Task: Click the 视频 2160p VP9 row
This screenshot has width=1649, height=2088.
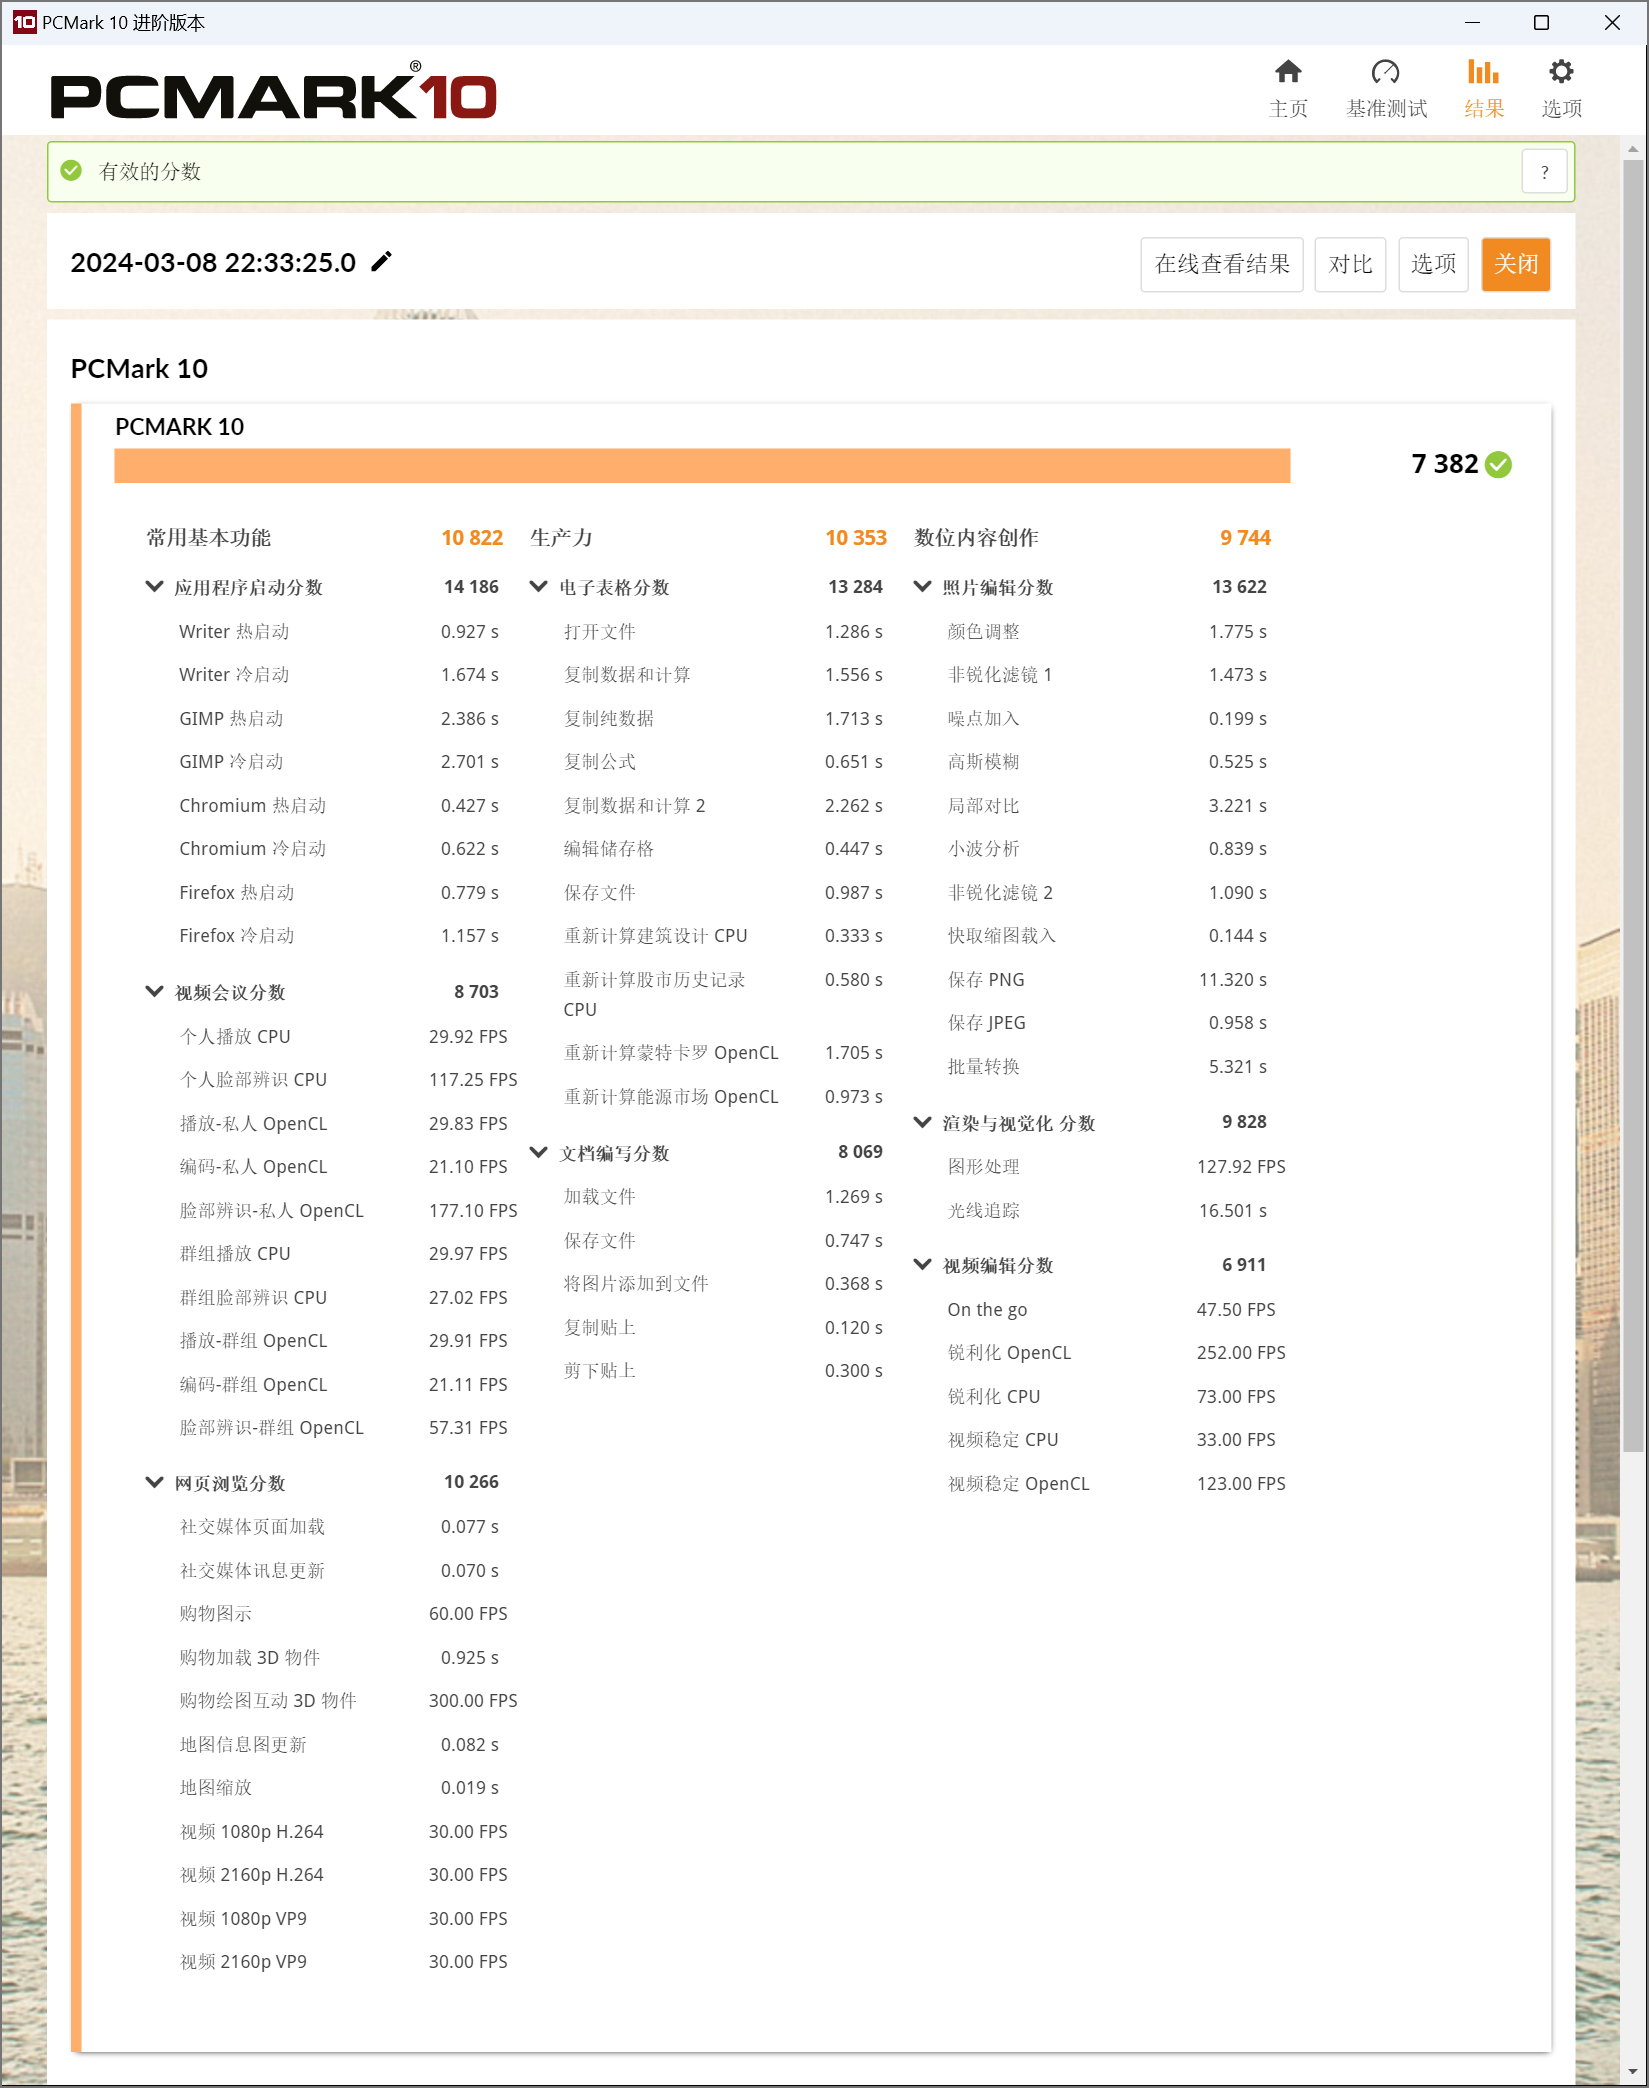Action: click(343, 1962)
